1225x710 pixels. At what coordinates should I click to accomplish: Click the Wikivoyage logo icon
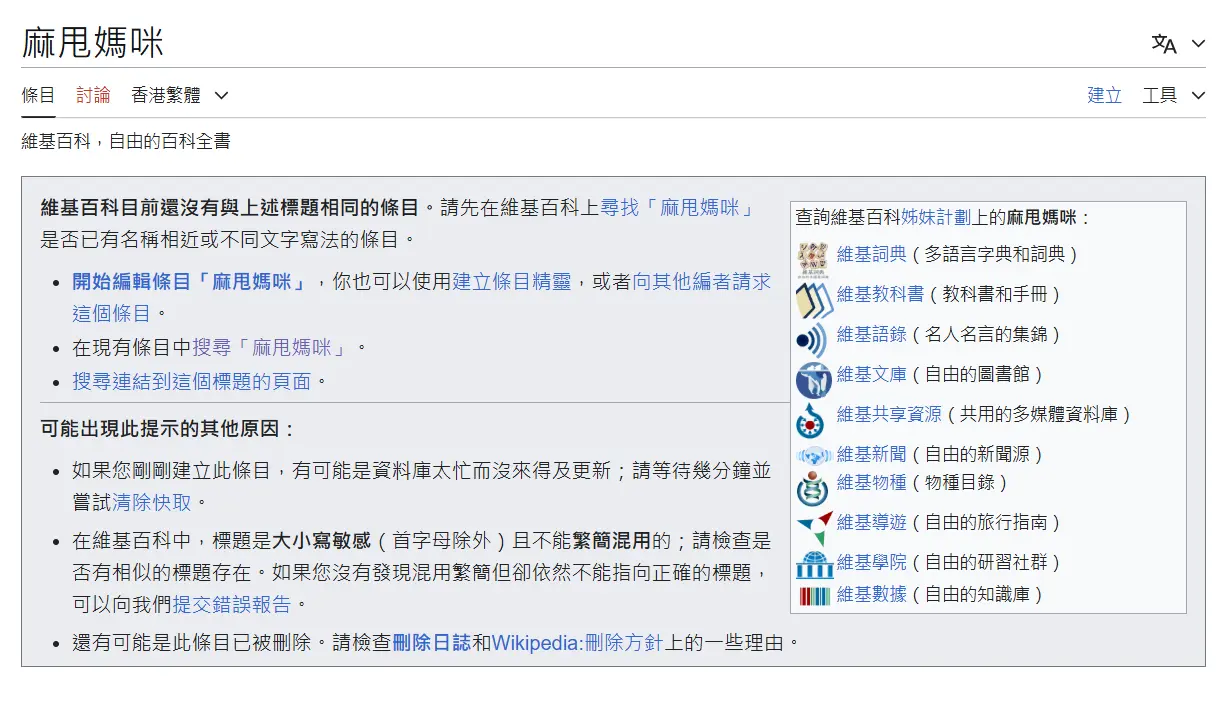[815, 527]
